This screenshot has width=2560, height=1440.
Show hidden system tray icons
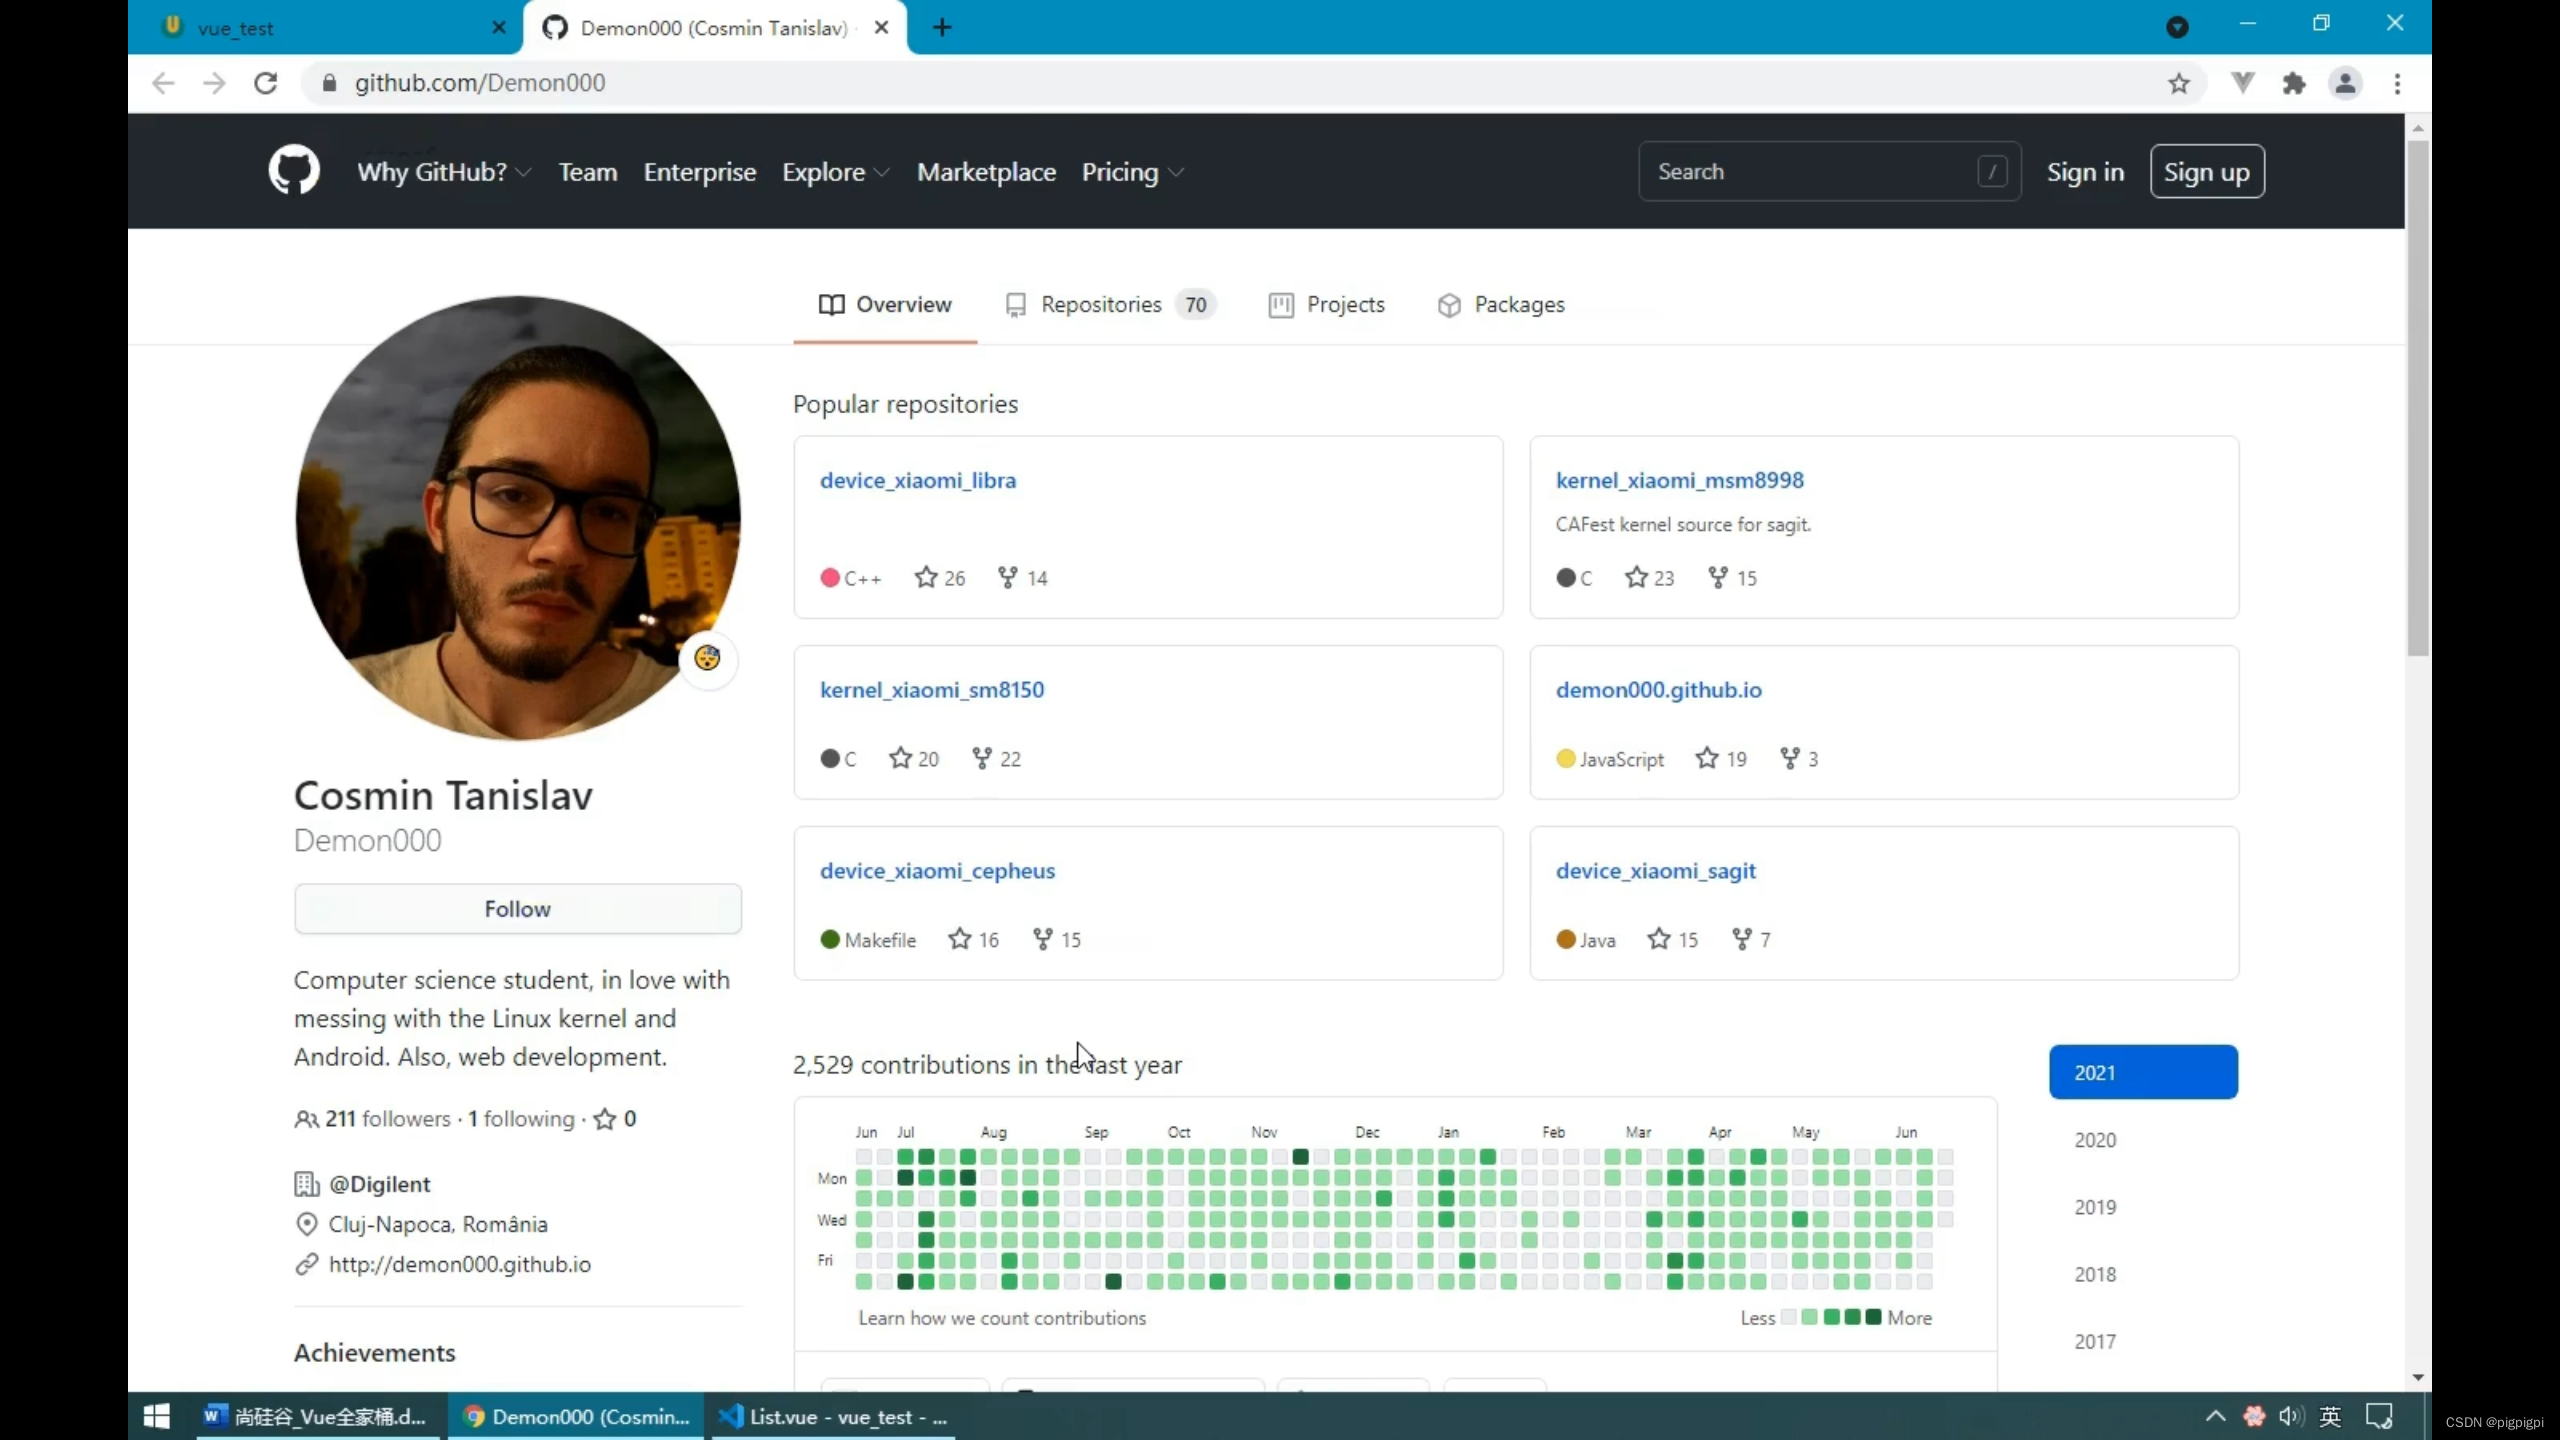pyautogui.click(x=2215, y=1416)
